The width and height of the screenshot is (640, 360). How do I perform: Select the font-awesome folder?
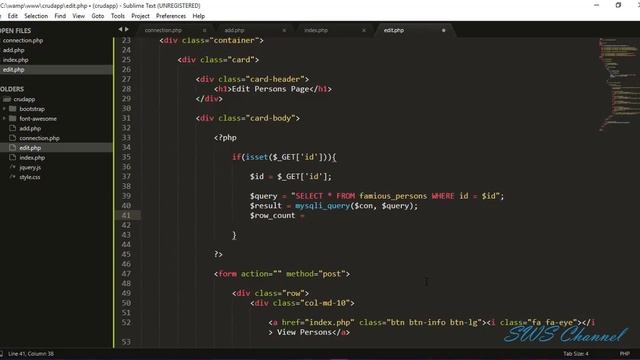[x=38, y=119]
